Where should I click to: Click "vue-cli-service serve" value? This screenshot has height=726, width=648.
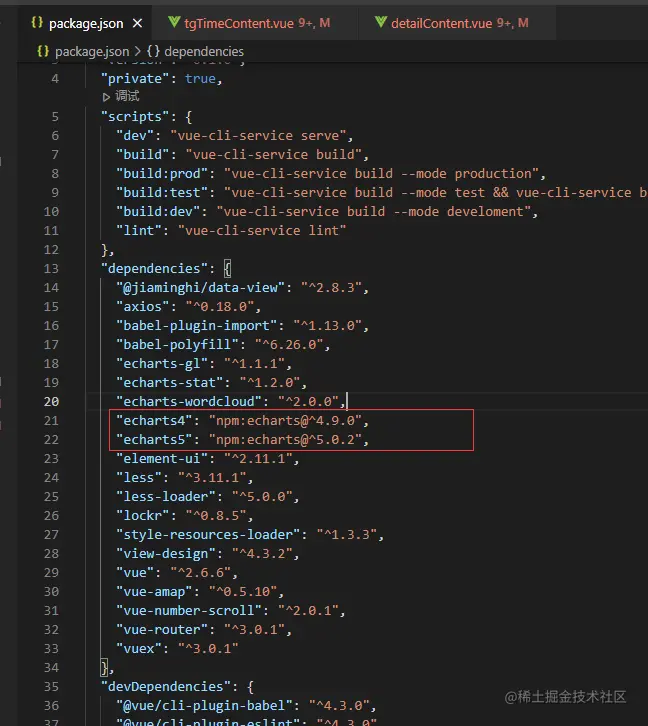(x=259, y=136)
